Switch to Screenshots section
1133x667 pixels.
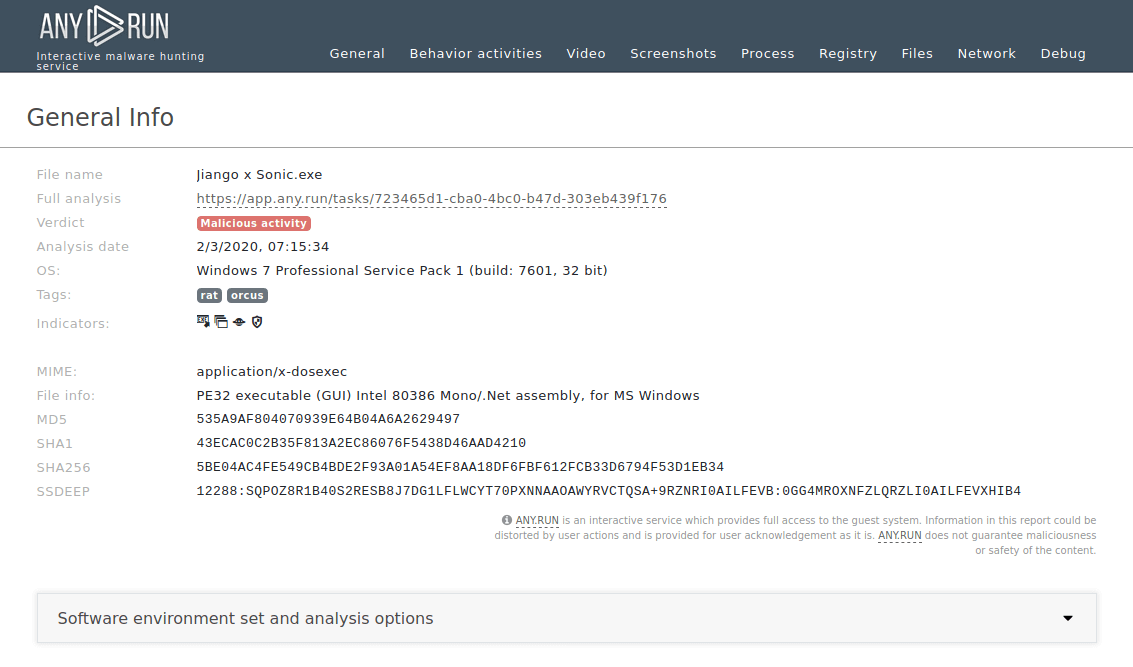673,54
